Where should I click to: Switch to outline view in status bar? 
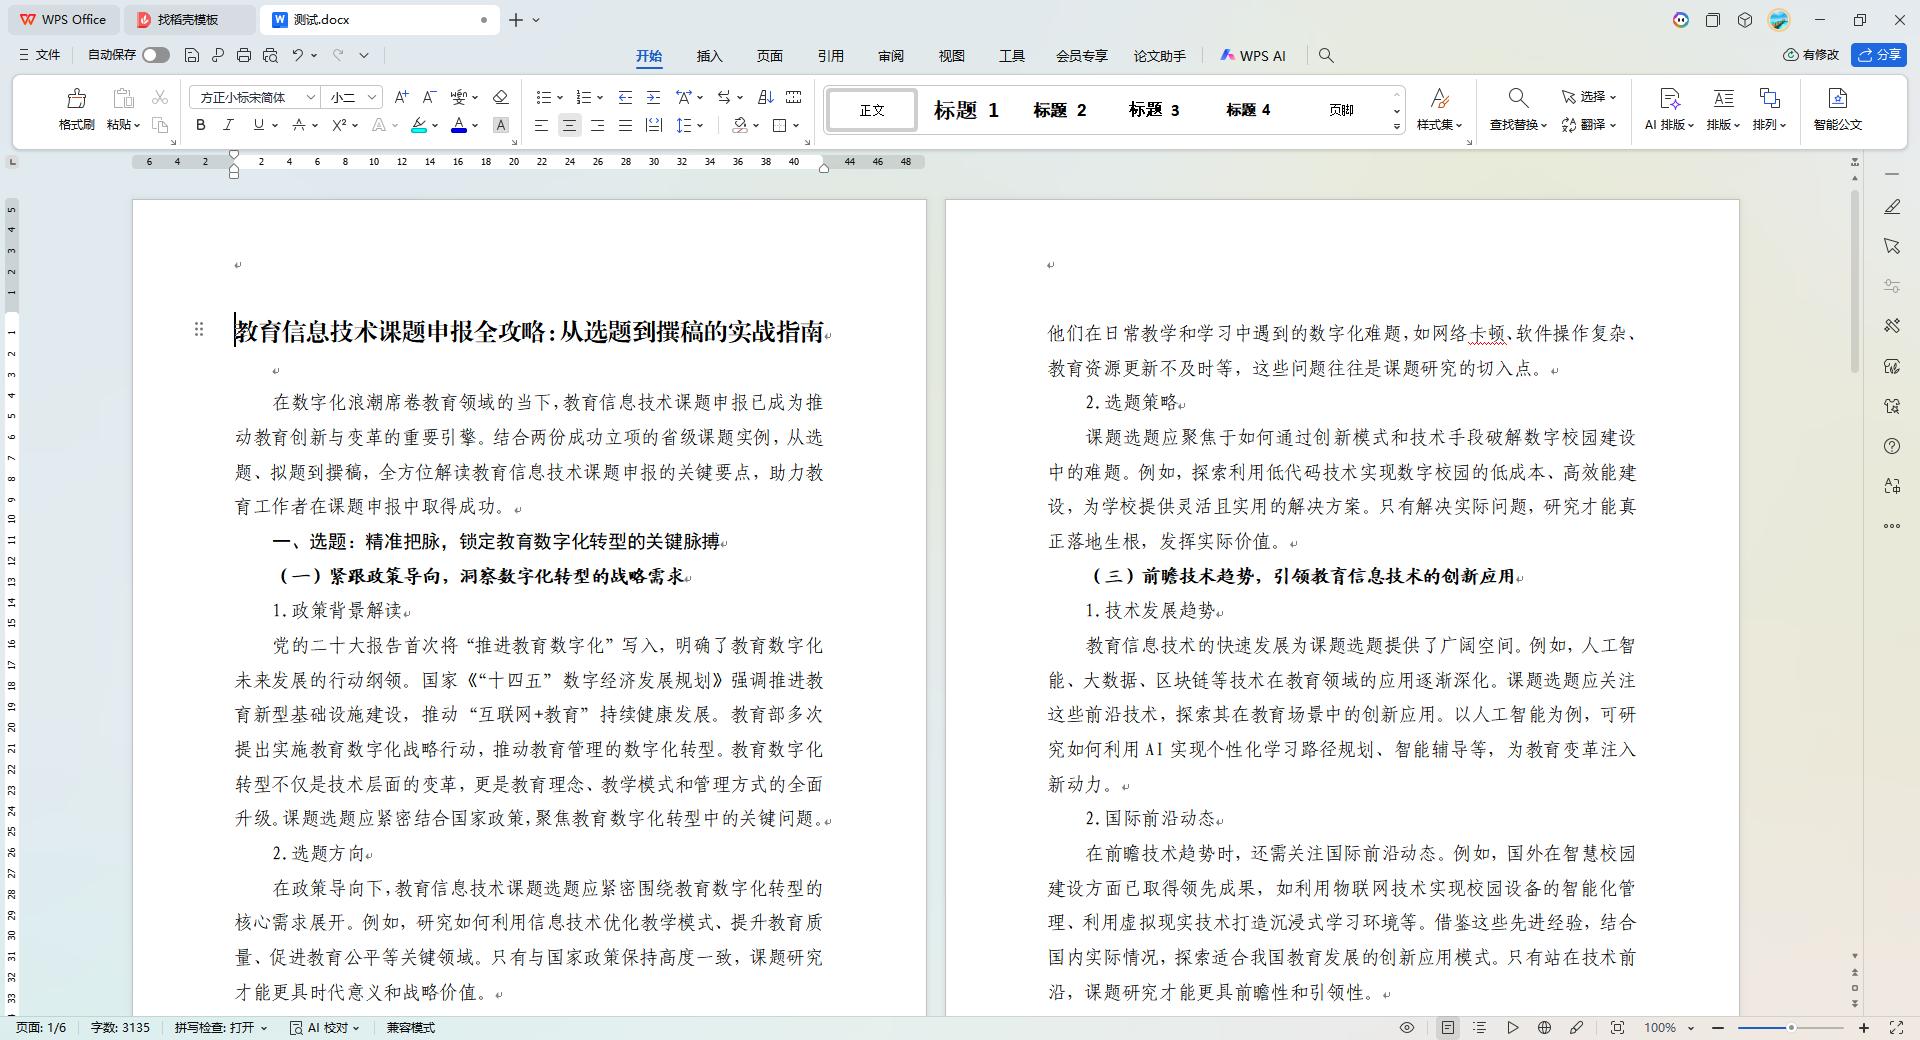pyautogui.click(x=1480, y=1027)
